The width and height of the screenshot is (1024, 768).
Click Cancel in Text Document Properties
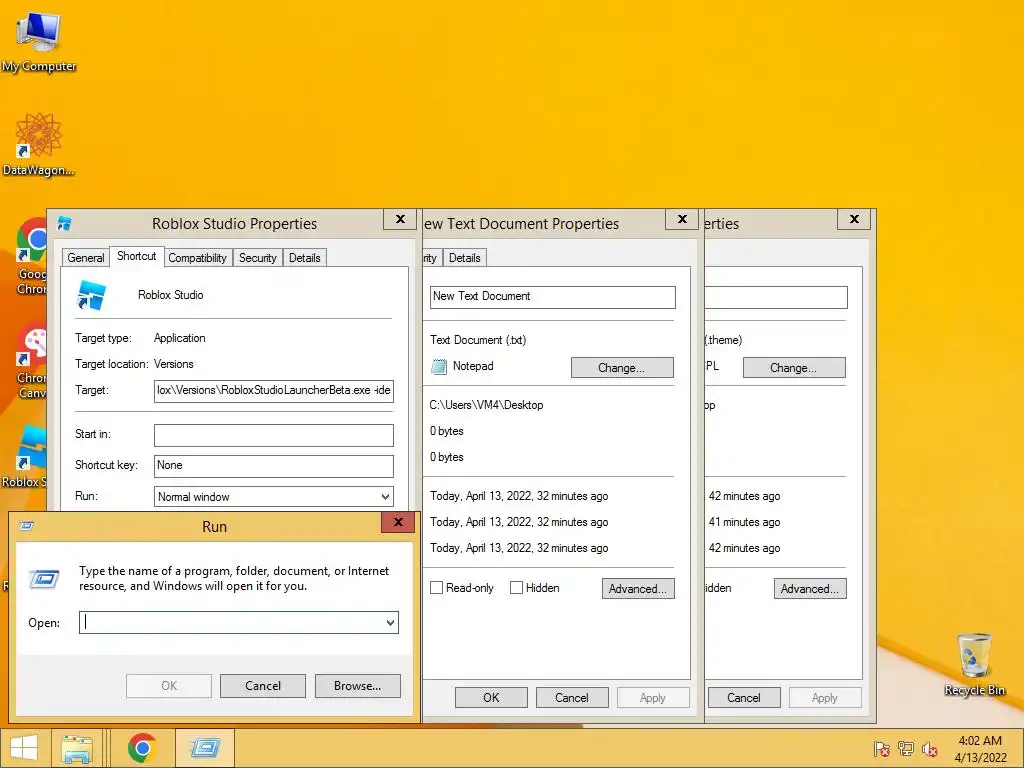pos(571,697)
